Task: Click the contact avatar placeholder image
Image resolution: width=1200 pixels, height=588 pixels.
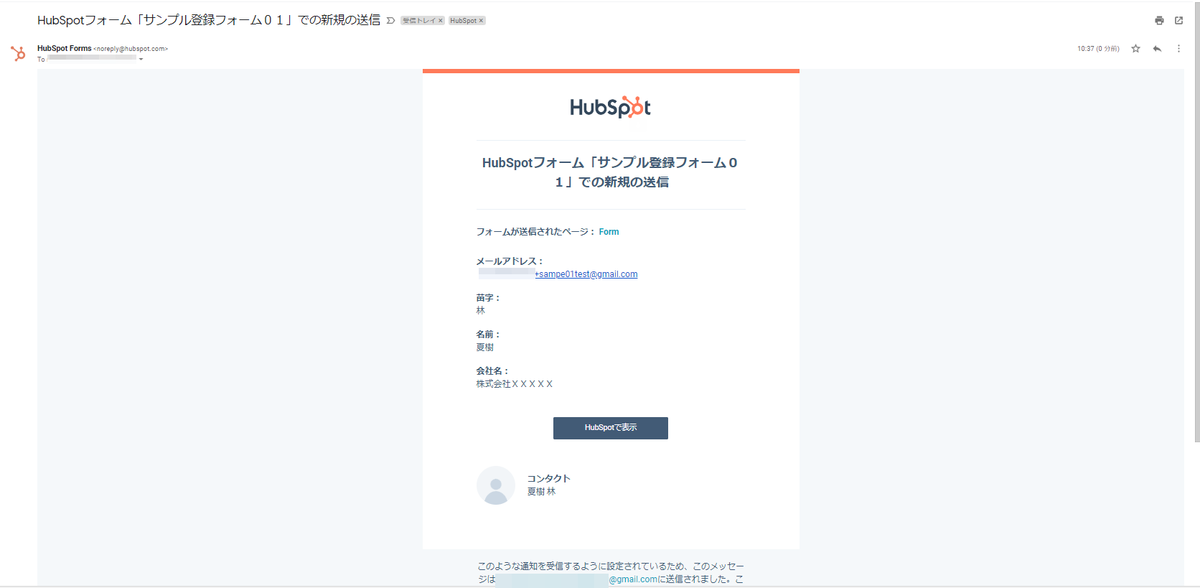Action: point(496,485)
